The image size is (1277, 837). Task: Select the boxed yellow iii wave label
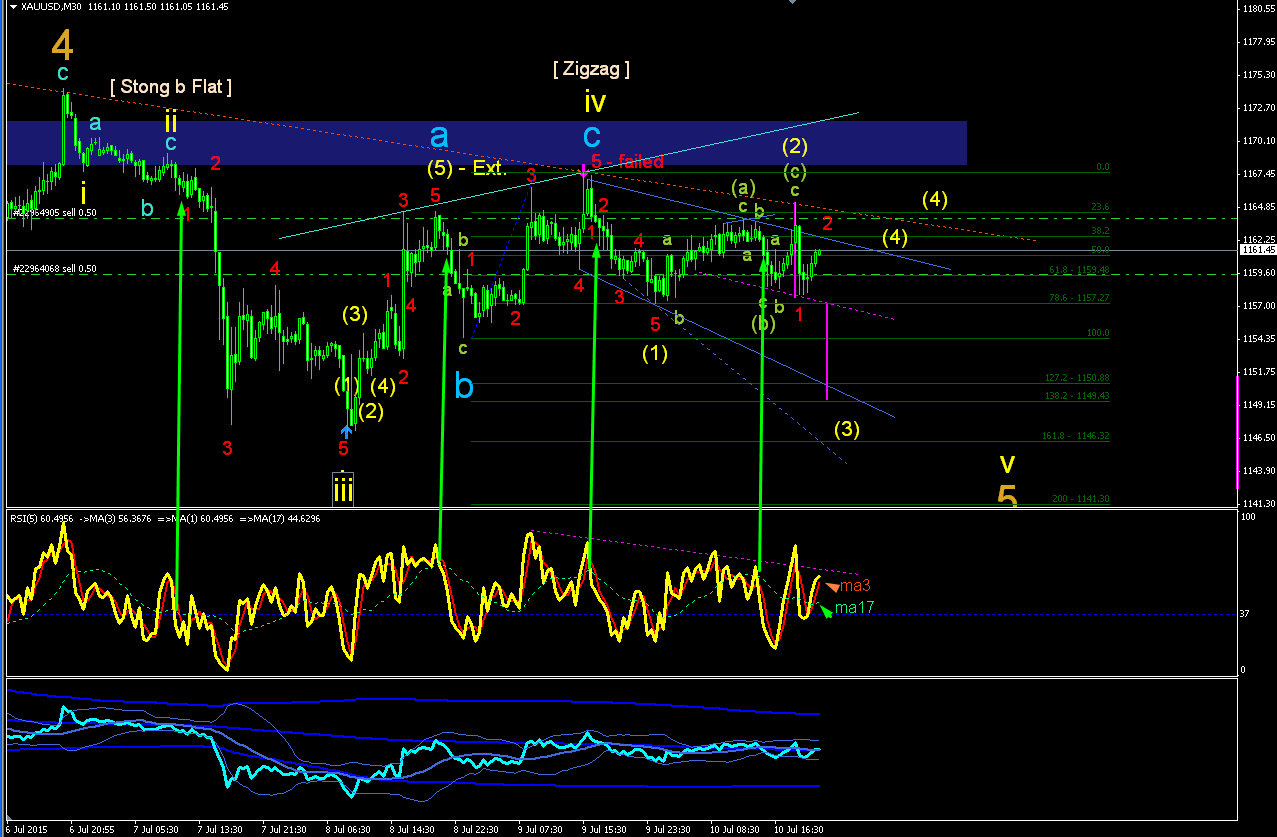click(x=343, y=488)
